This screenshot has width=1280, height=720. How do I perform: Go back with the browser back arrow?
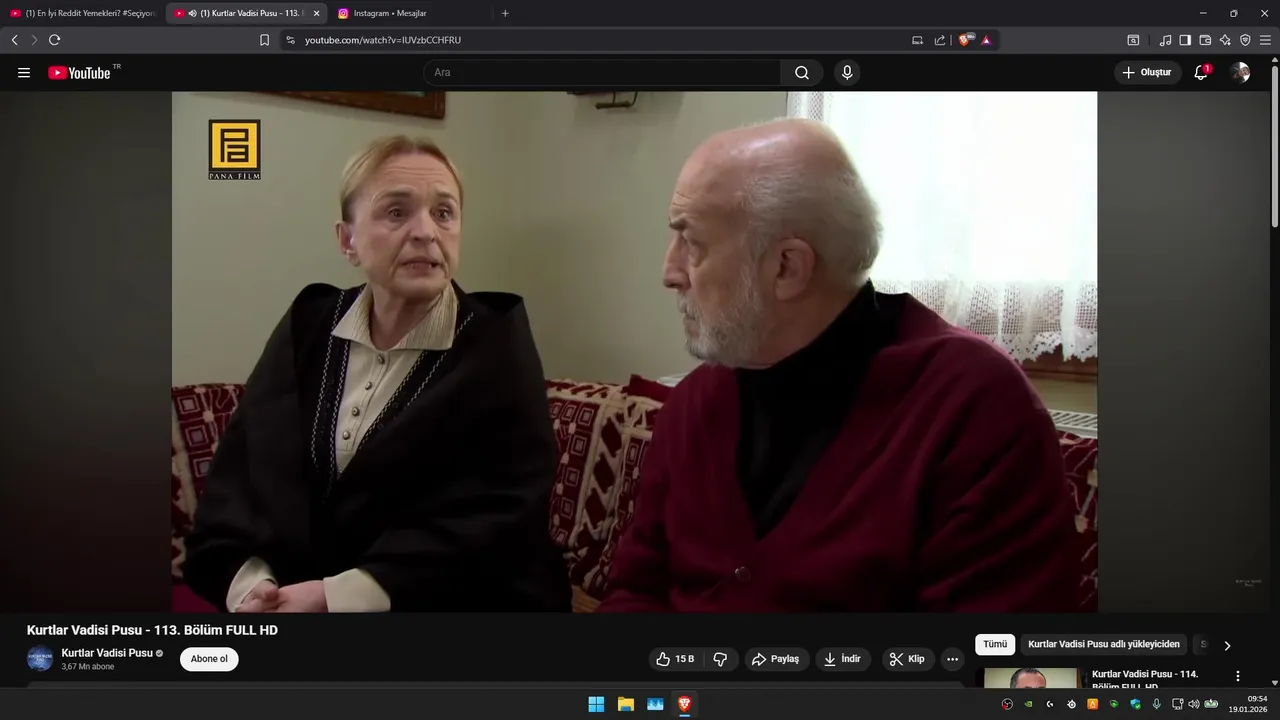pos(14,40)
